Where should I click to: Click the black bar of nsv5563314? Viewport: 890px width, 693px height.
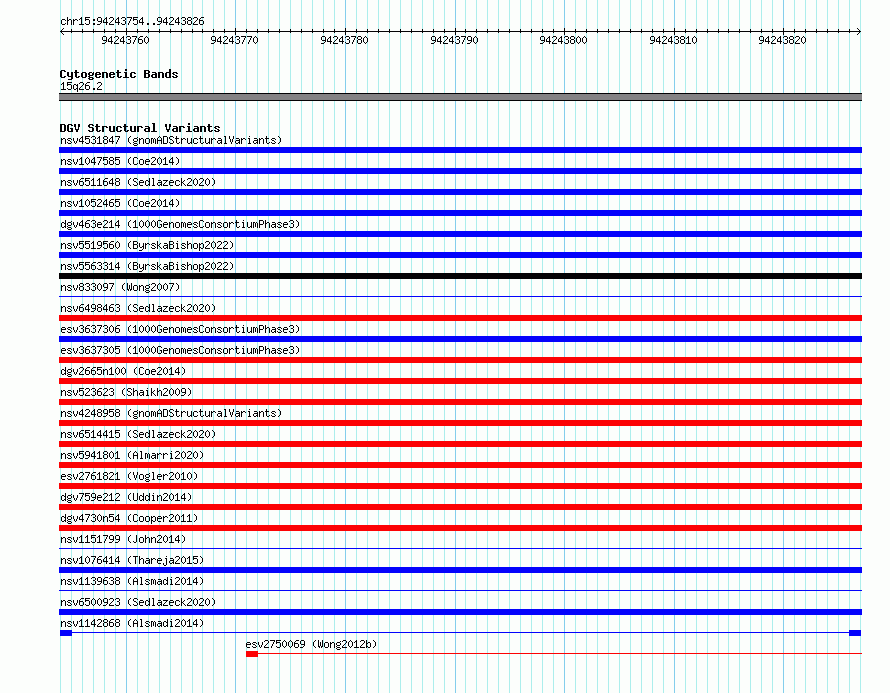tap(460, 276)
